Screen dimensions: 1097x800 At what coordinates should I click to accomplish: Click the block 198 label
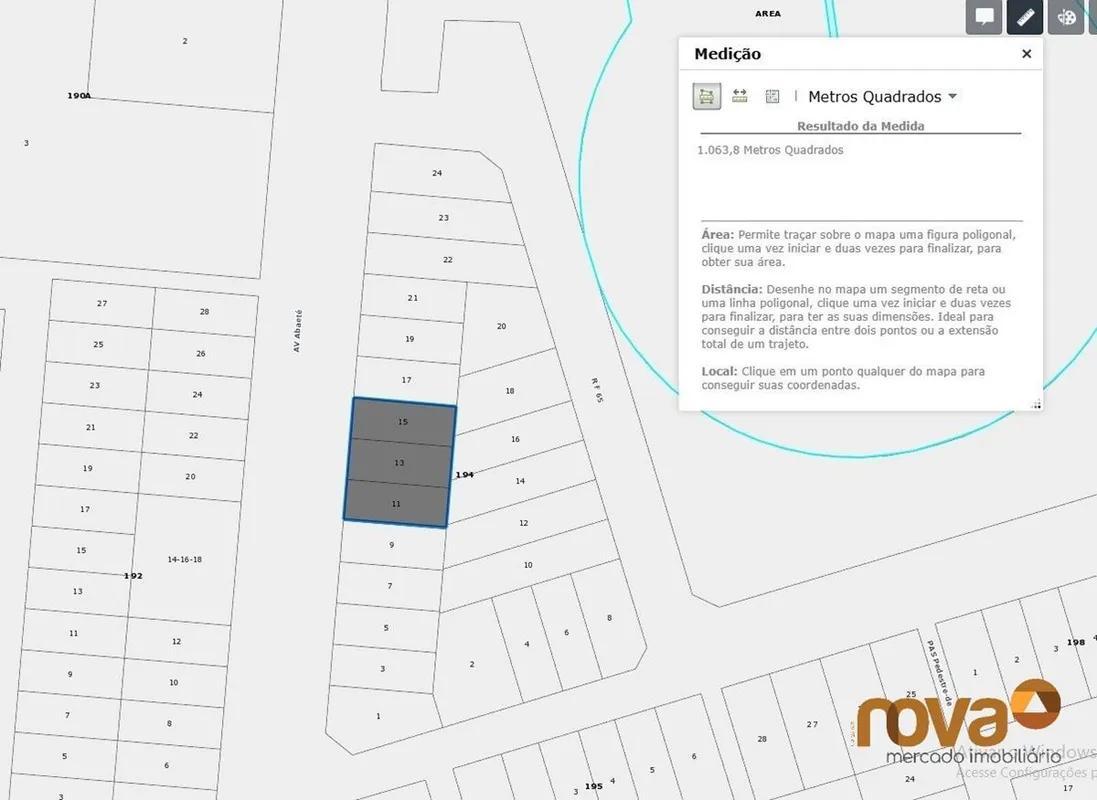coord(1076,642)
